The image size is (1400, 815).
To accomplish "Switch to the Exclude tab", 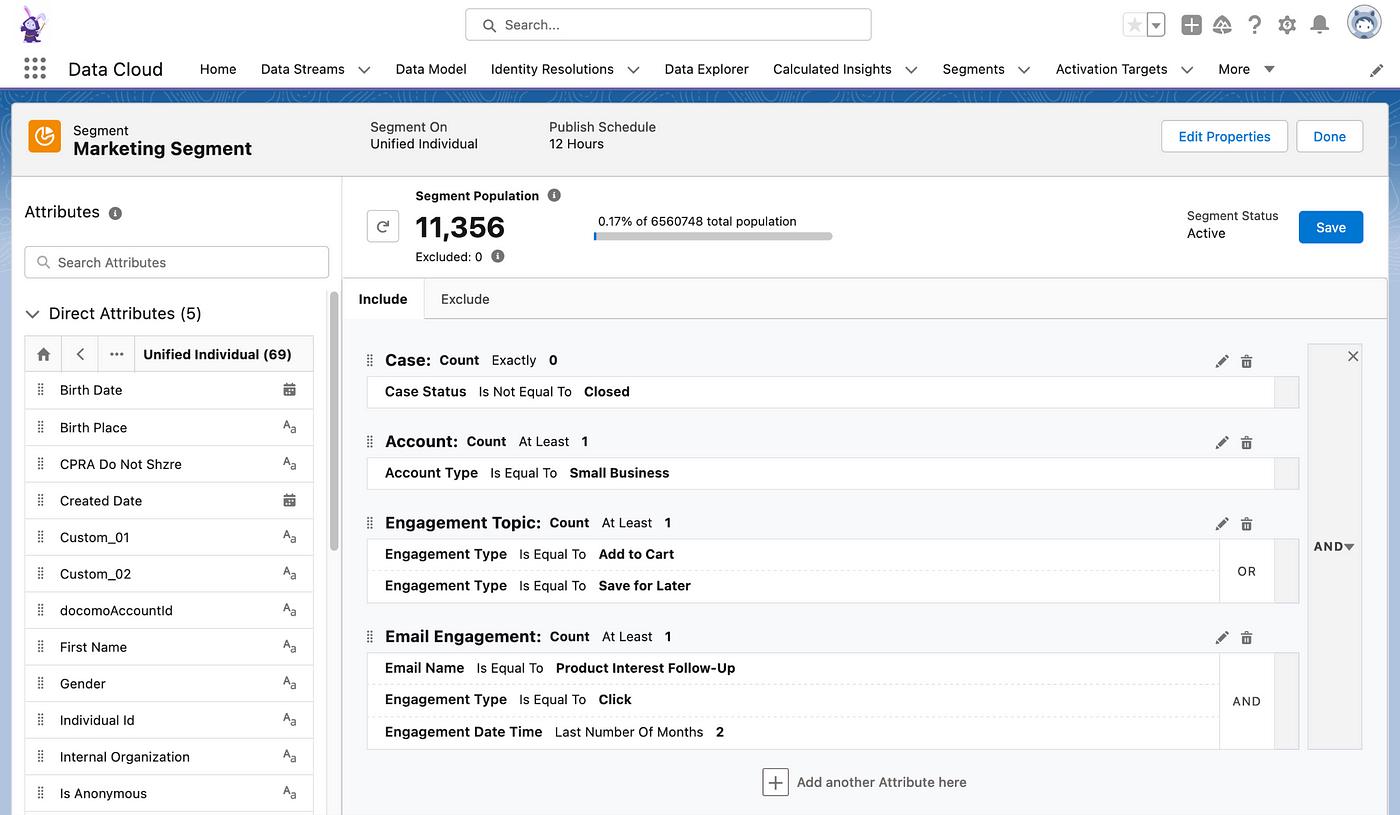I will click(x=465, y=299).
